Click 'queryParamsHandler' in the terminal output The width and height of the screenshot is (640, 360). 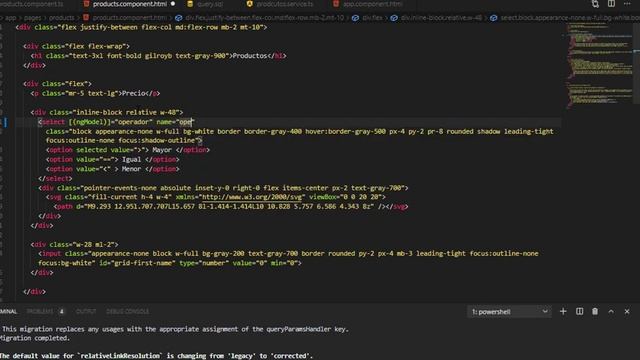[x=299, y=329]
